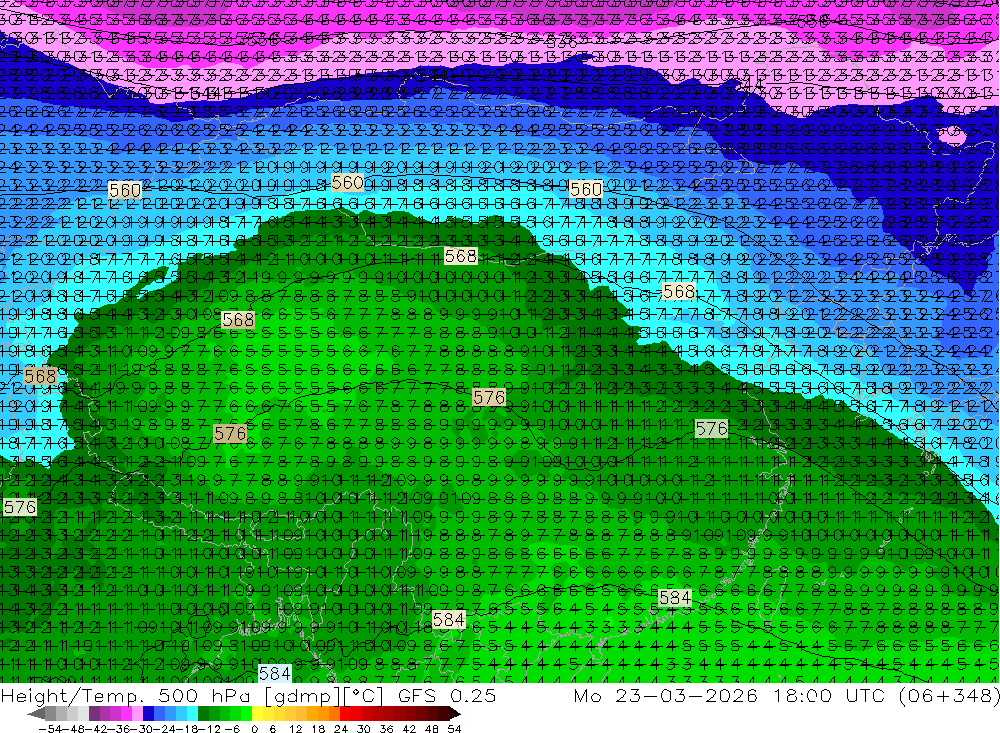Click the rightmost 560 contour label
The height and width of the screenshot is (733, 1000).
(x=585, y=189)
